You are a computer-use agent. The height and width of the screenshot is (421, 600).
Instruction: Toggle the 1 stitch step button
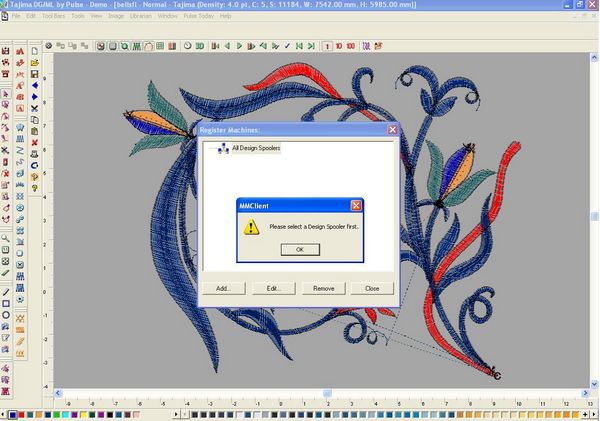click(327, 45)
